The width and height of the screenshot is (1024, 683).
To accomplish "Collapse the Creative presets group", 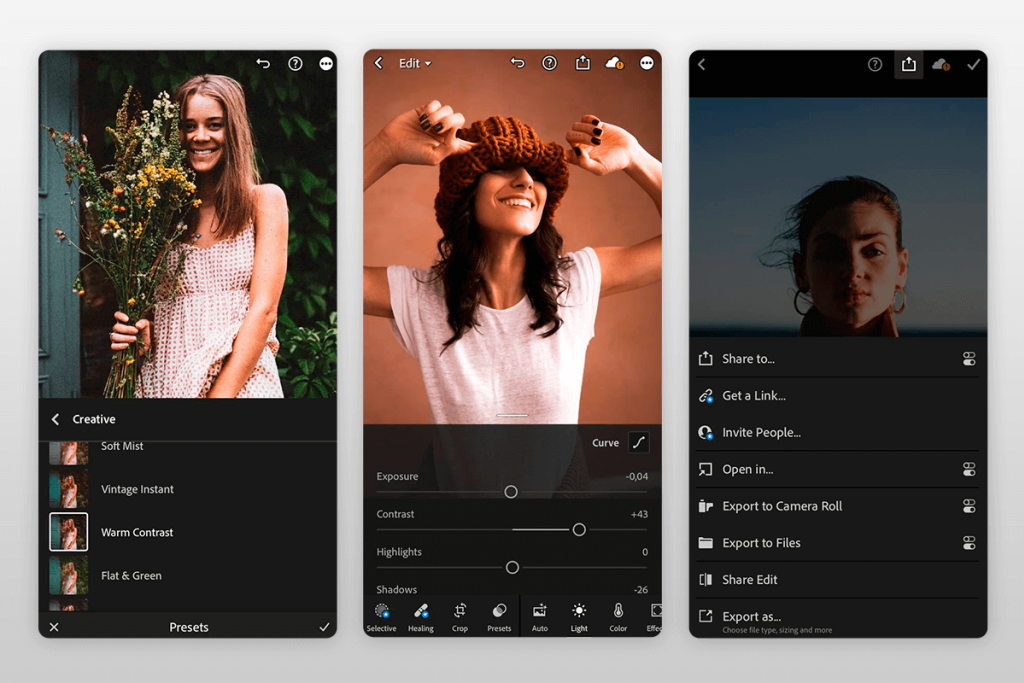I will [x=57, y=419].
